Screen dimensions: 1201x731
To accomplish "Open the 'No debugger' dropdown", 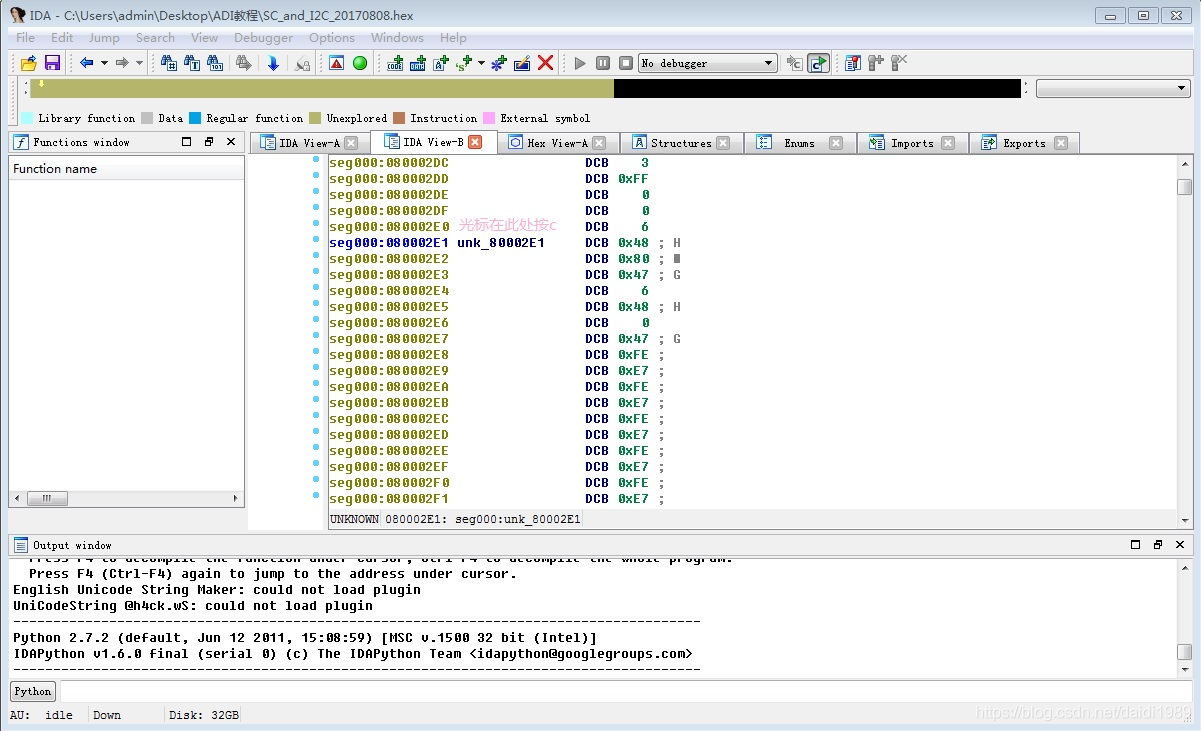I will (768, 63).
